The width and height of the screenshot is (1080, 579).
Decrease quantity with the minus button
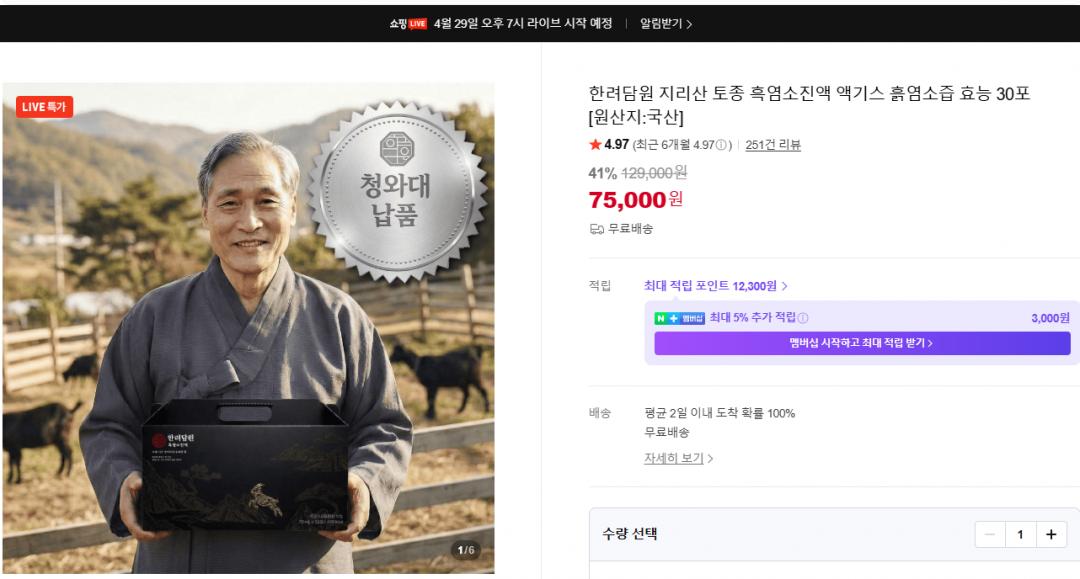[990, 535]
